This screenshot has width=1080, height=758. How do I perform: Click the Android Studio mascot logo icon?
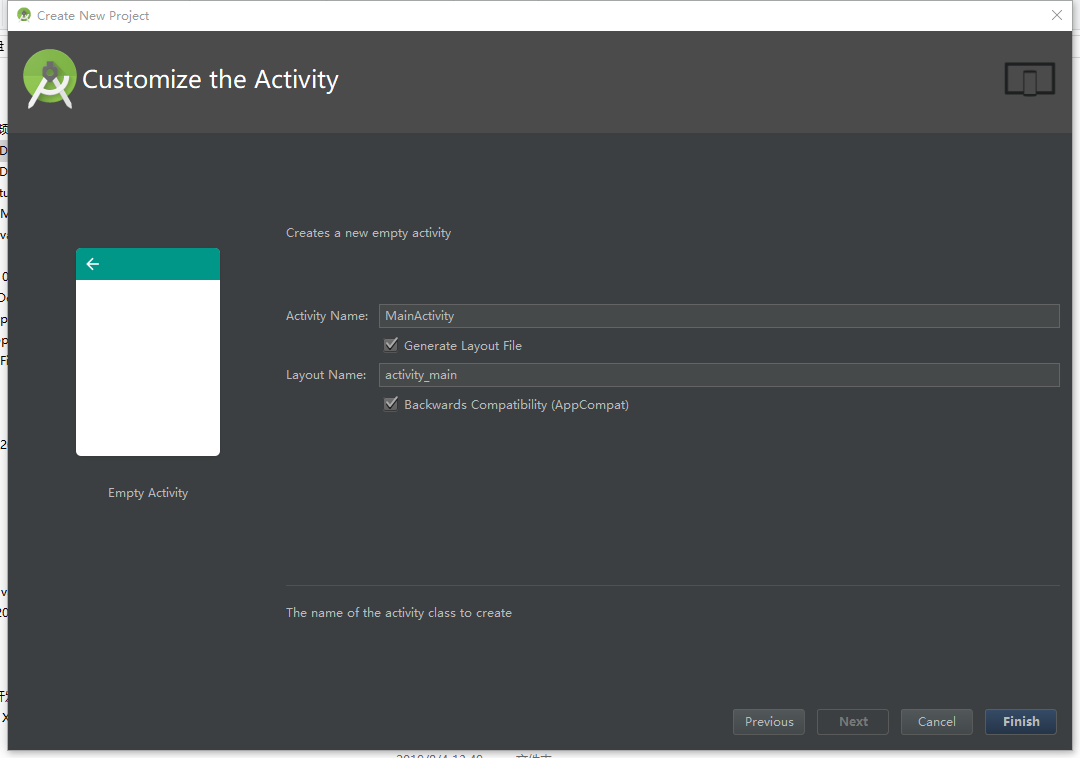click(x=49, y=78)
